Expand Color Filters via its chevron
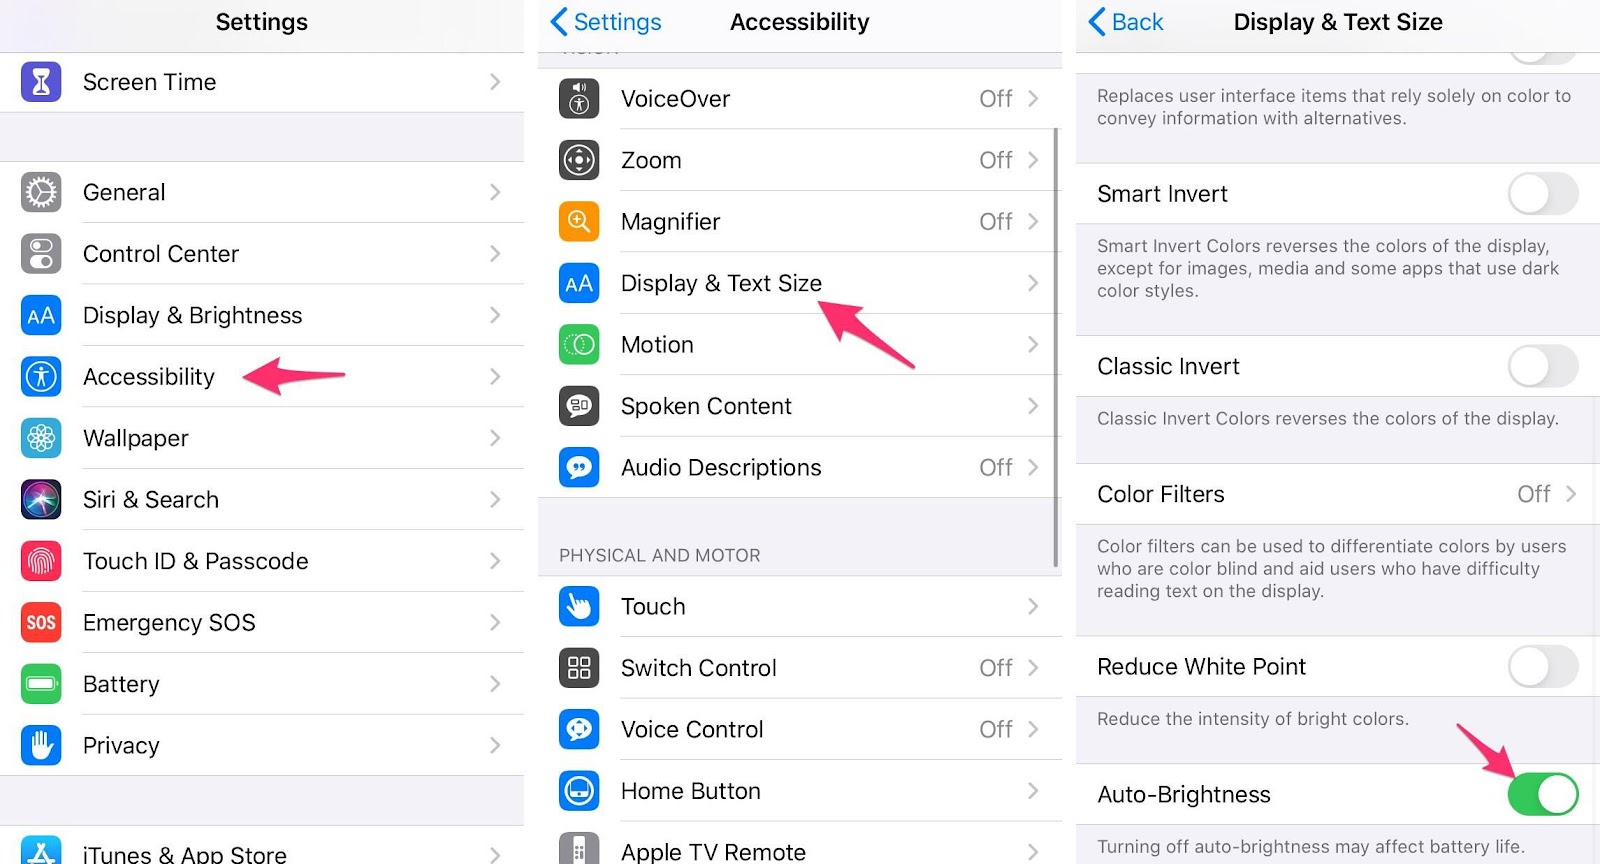 pos(1571,494)
